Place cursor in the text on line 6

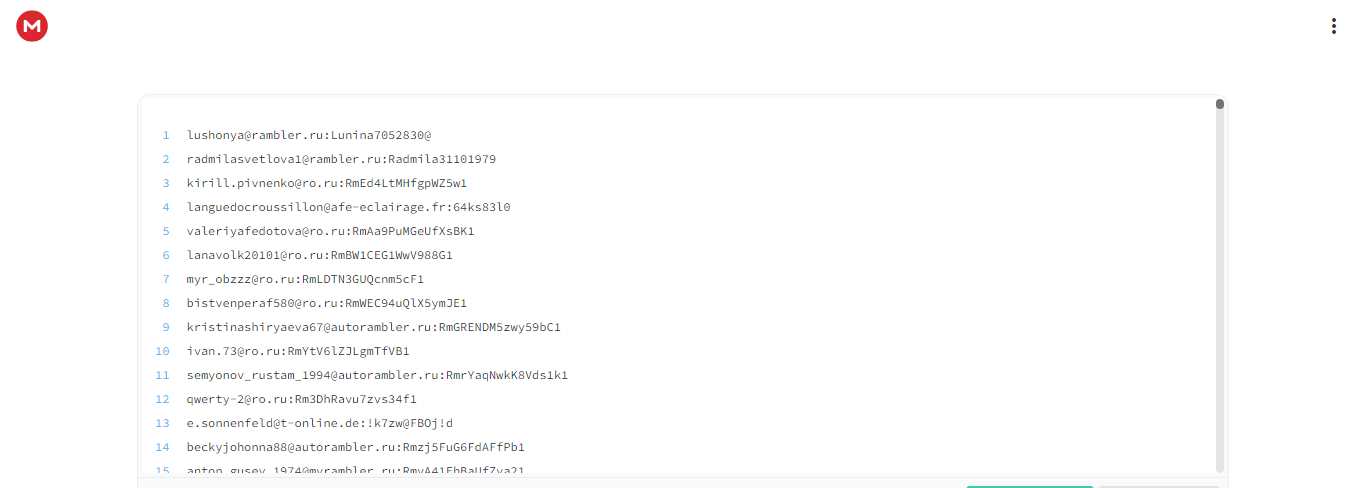[320, 255]
